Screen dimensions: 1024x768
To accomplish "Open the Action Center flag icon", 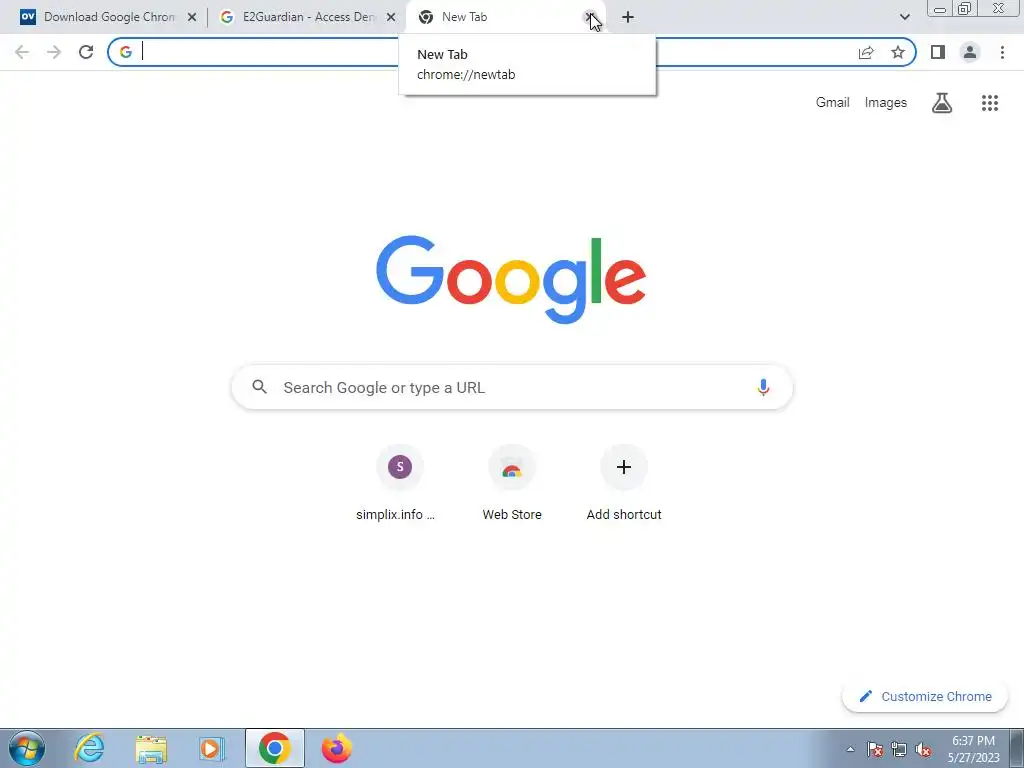I will (875, 749).
